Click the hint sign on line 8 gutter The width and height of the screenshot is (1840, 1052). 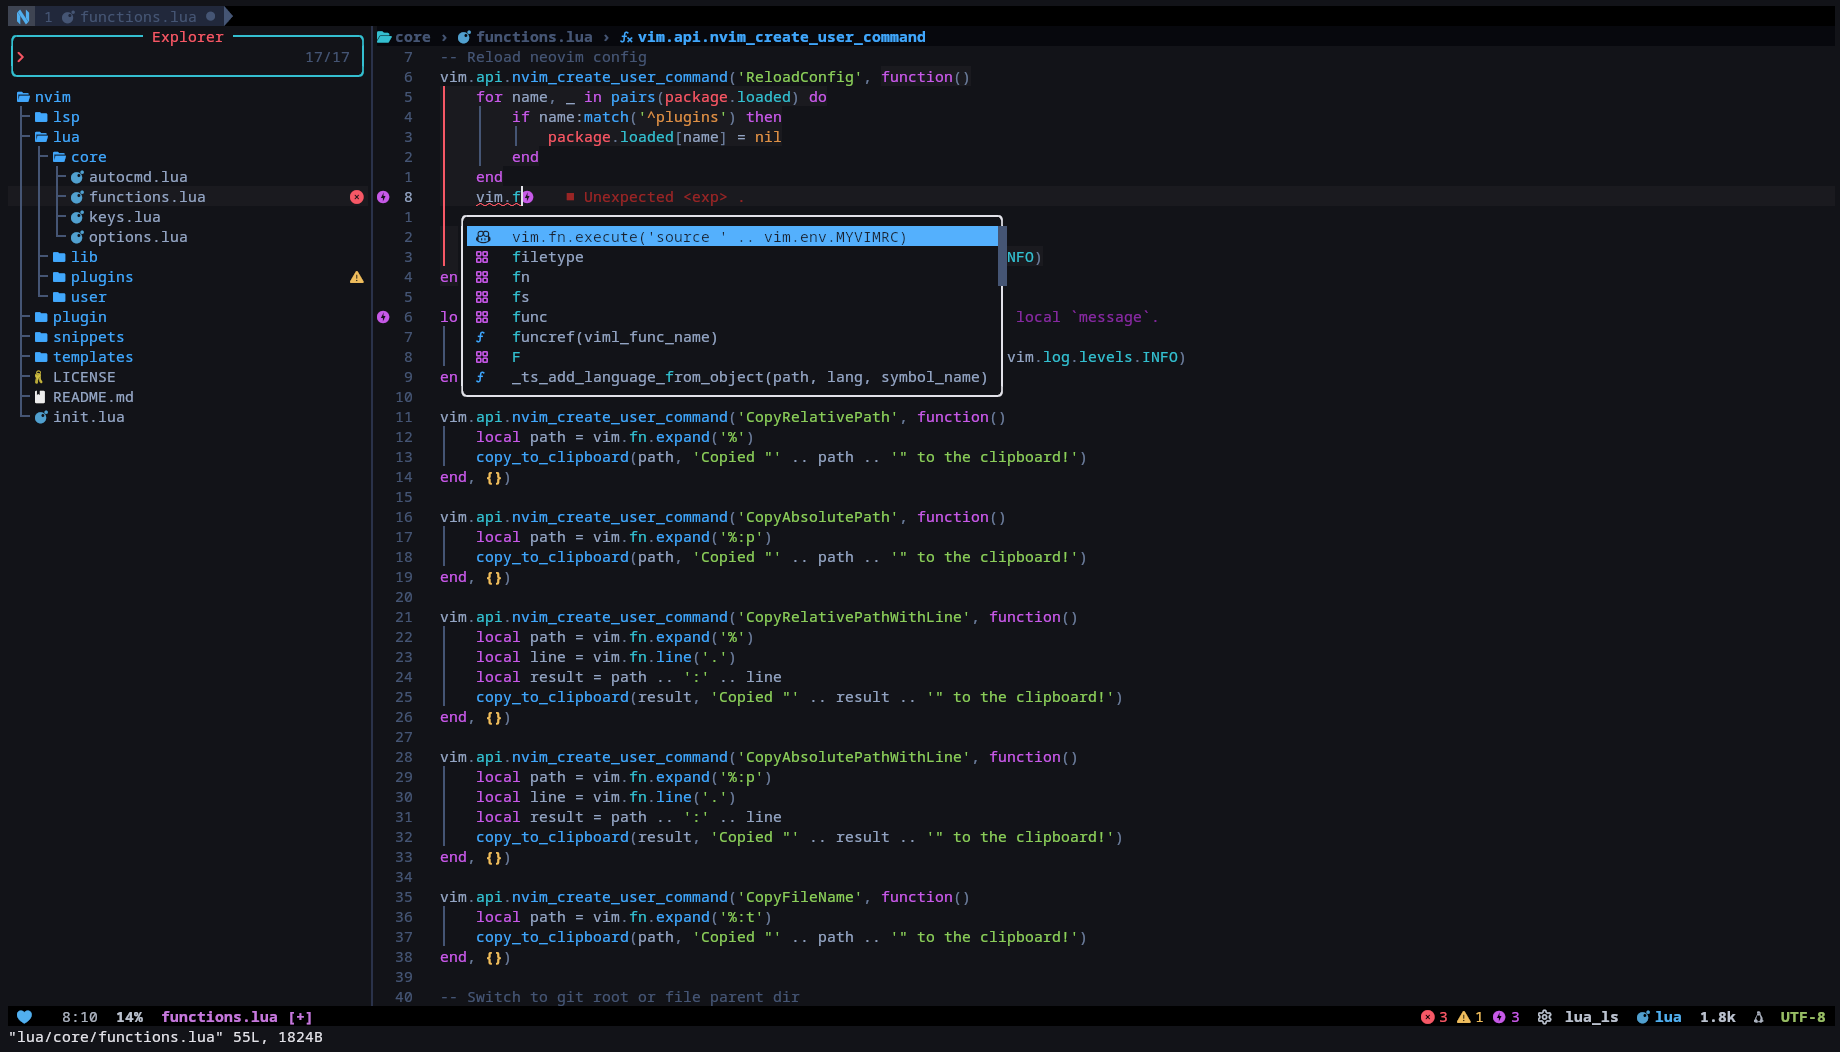pos(383,197)
